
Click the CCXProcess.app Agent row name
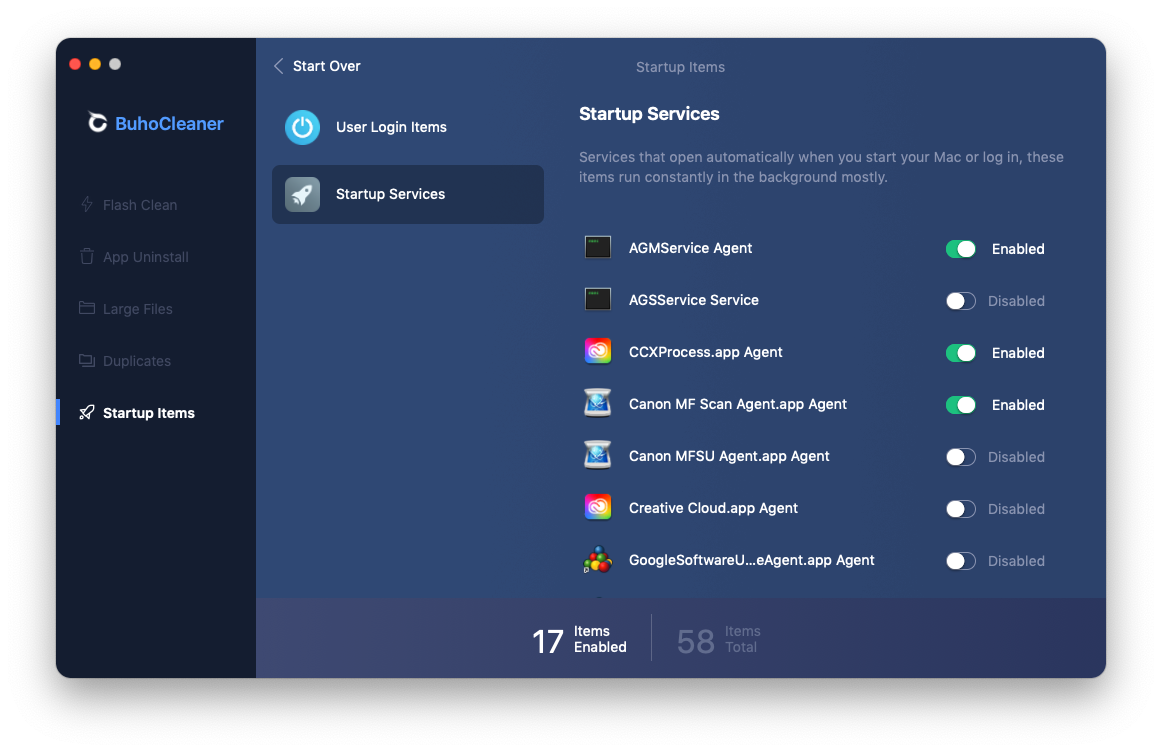(706, 352)
